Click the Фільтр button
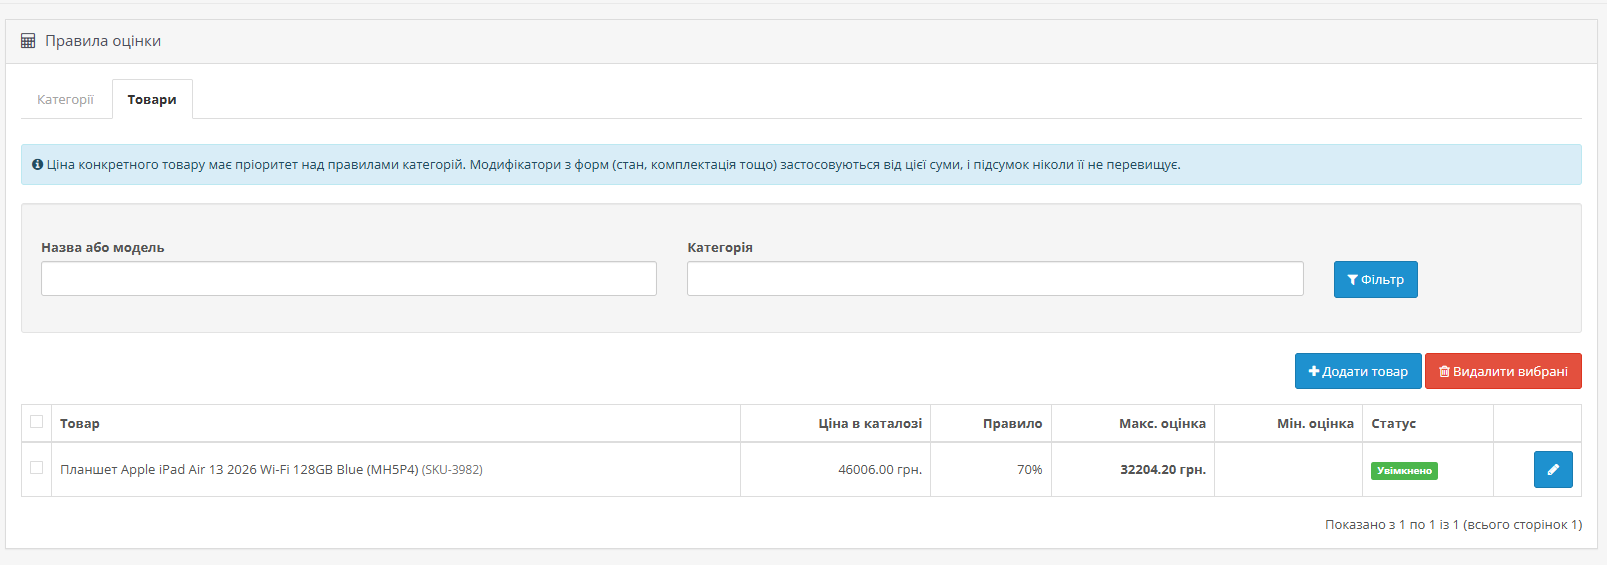 click(x=1375, y=279)
